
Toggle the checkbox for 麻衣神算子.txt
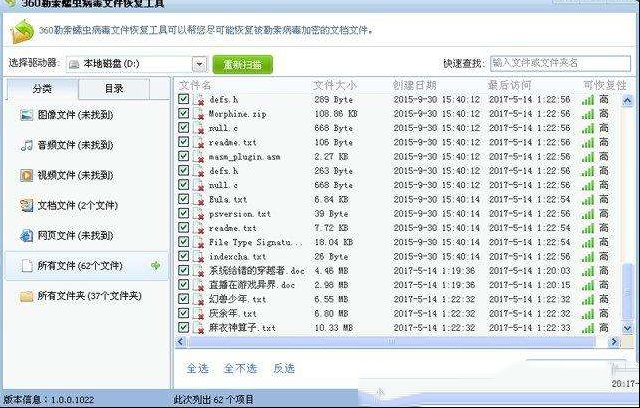click(183, 327)
